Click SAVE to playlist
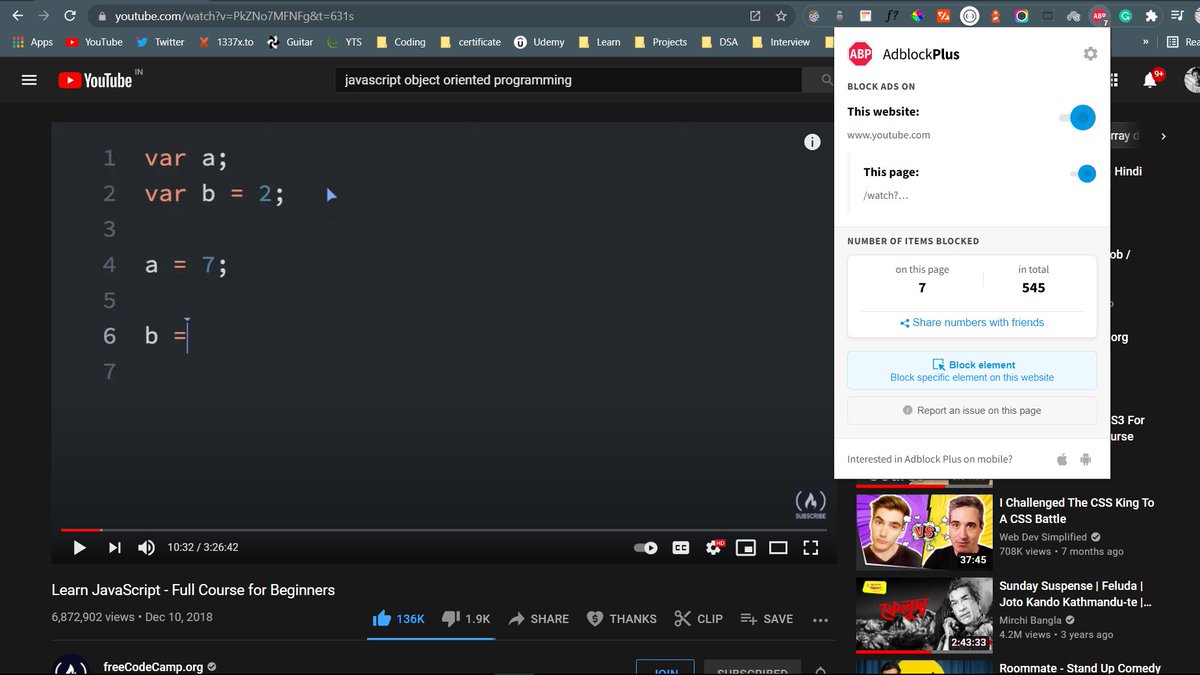 tap(766, 619)
